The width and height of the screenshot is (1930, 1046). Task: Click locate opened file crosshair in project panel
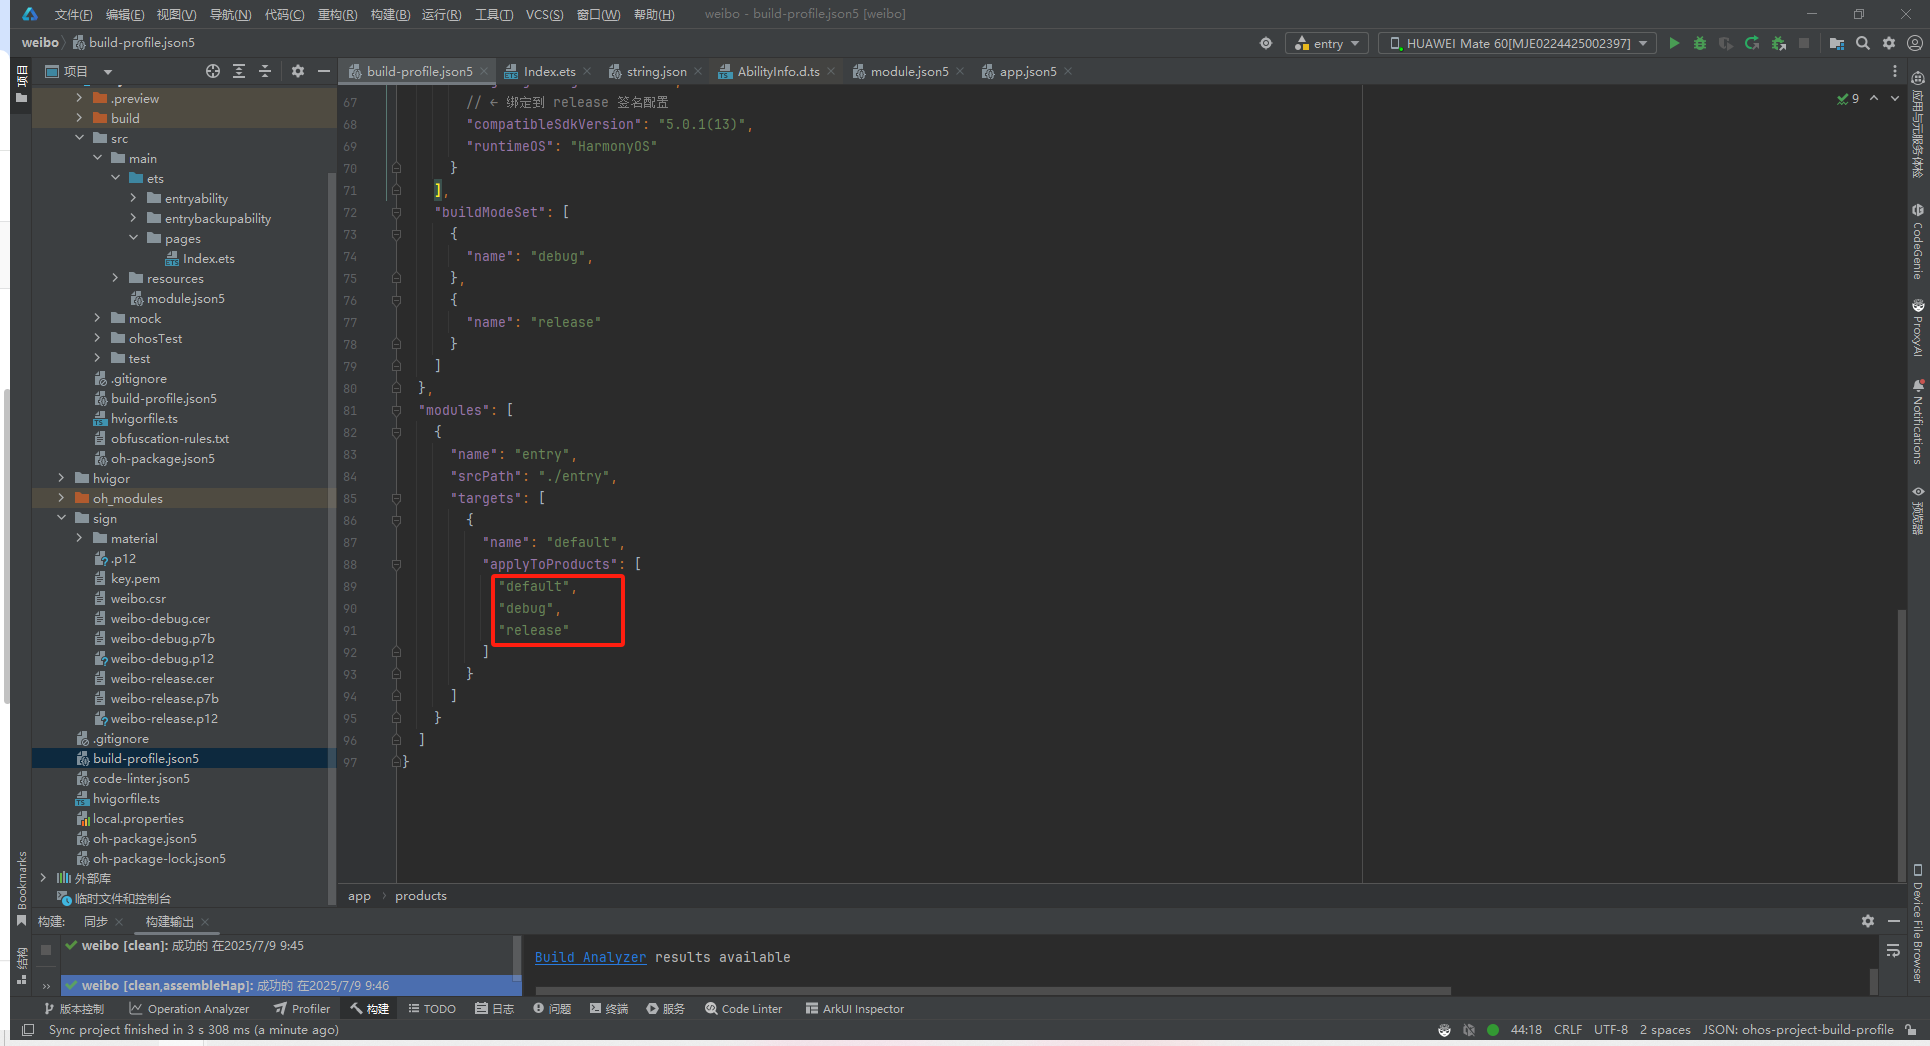click(x=213, y=71)
